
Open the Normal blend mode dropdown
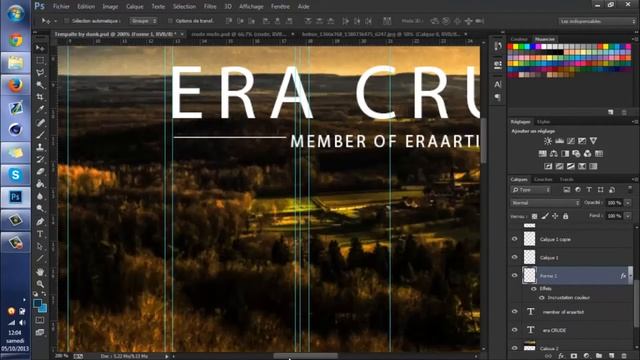545,203
